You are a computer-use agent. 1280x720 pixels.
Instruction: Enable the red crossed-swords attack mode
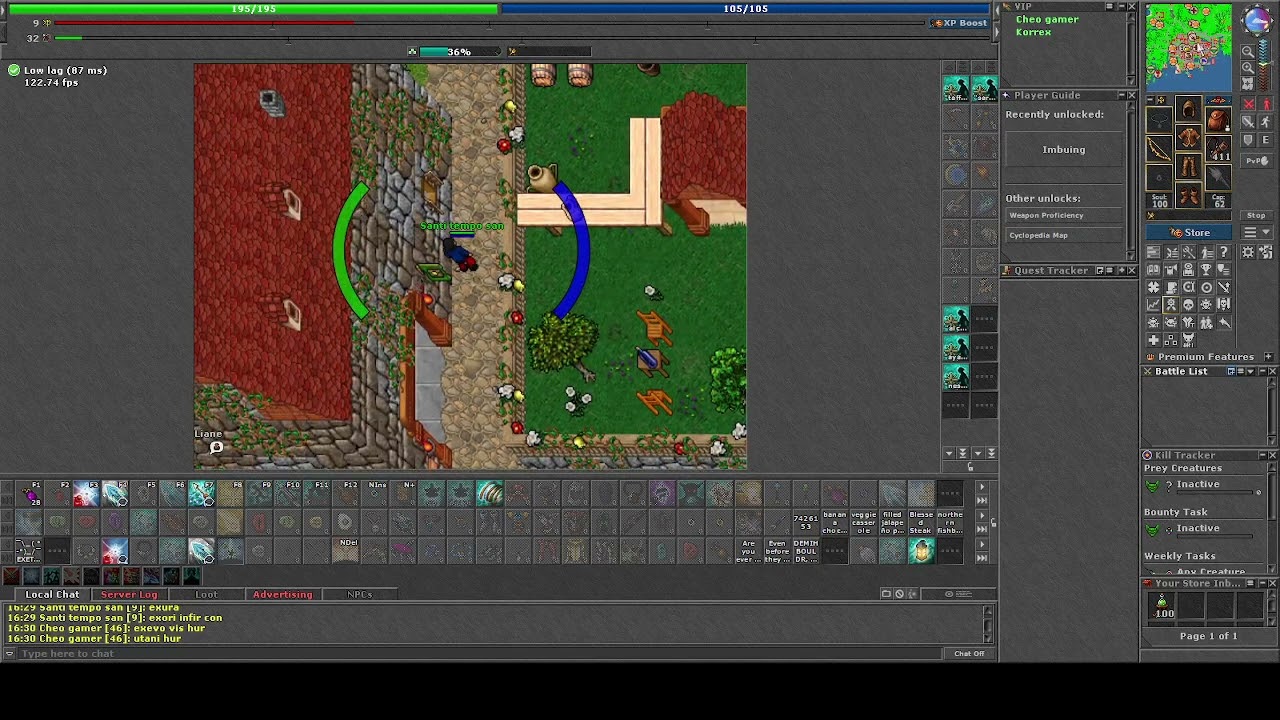pos(1249,103)
